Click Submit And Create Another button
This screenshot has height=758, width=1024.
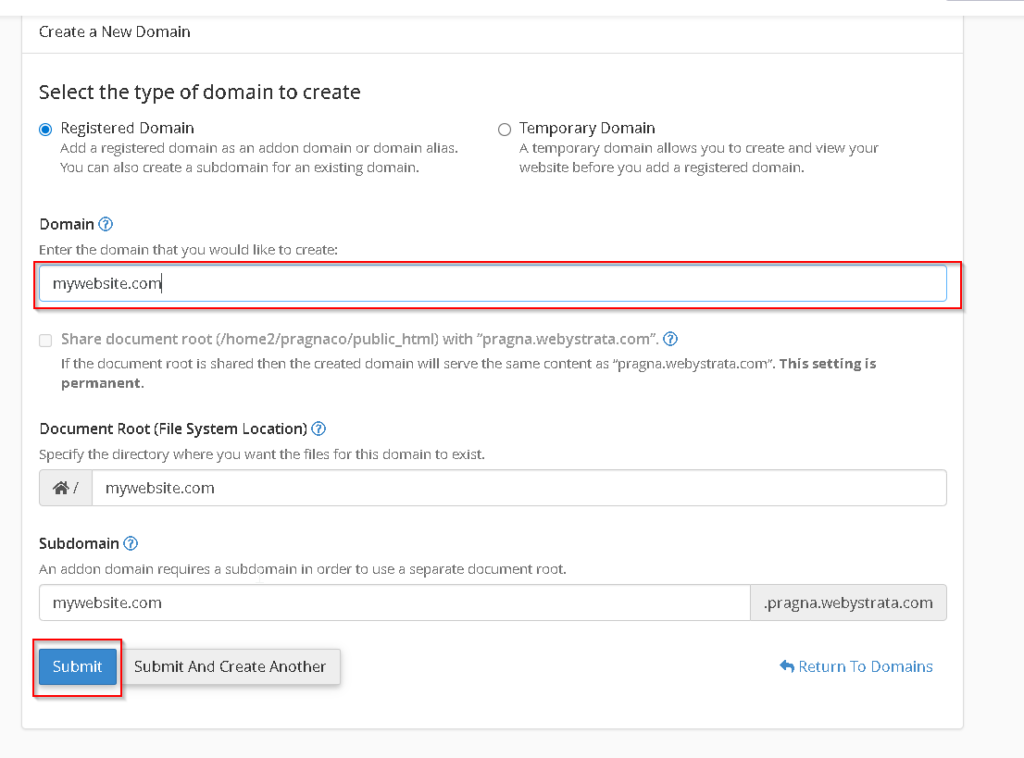click(230, 667)
